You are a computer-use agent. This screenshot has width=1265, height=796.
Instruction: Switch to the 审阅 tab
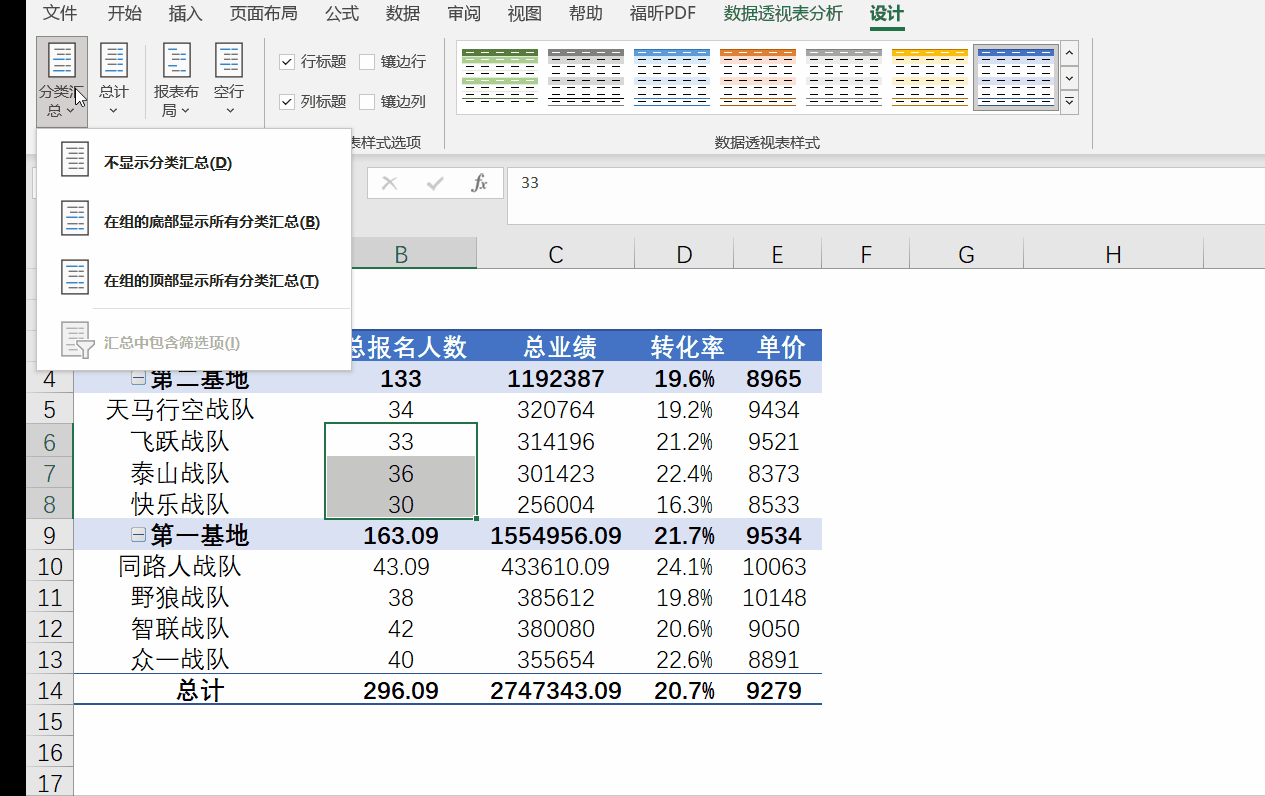[x=464, y=14]
